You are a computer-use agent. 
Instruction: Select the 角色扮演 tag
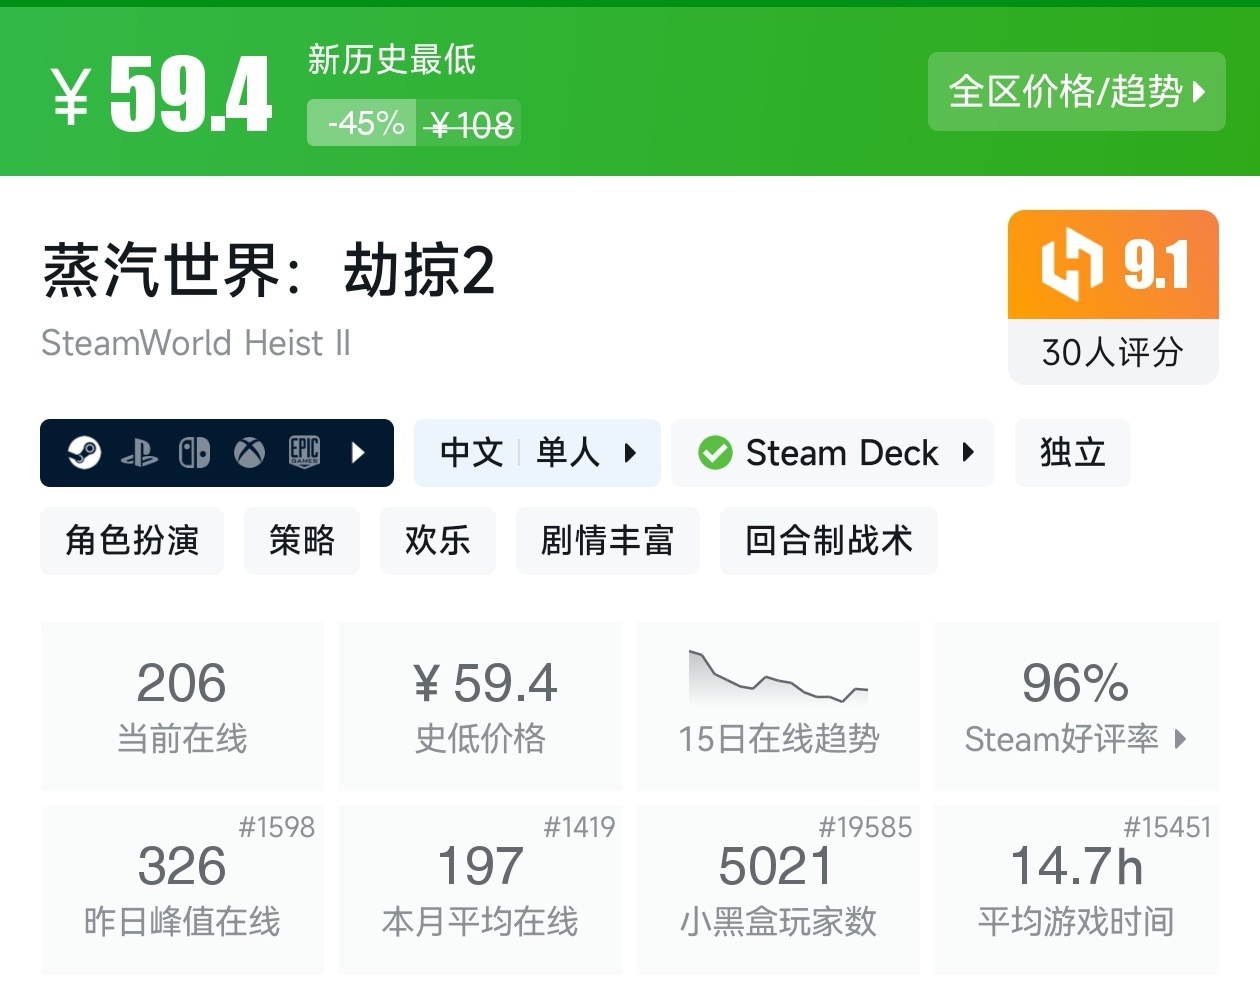(x=132, y=541)
